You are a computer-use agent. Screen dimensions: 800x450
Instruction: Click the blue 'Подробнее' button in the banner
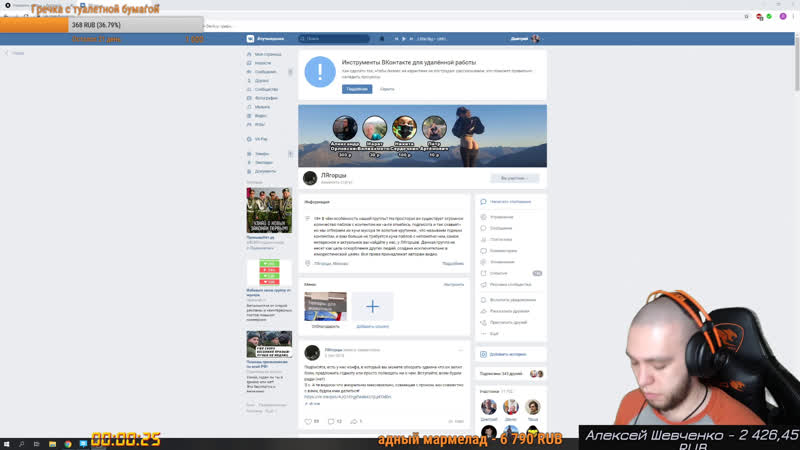pos(356,89)
